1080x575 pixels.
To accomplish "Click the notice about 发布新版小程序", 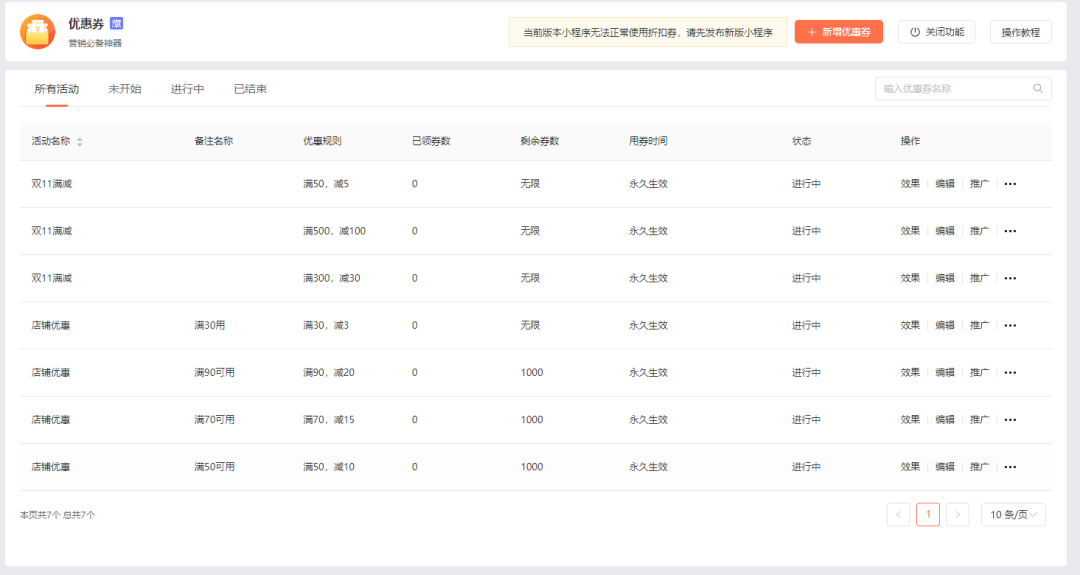I will pyautogui.click(x=647, y=32).
